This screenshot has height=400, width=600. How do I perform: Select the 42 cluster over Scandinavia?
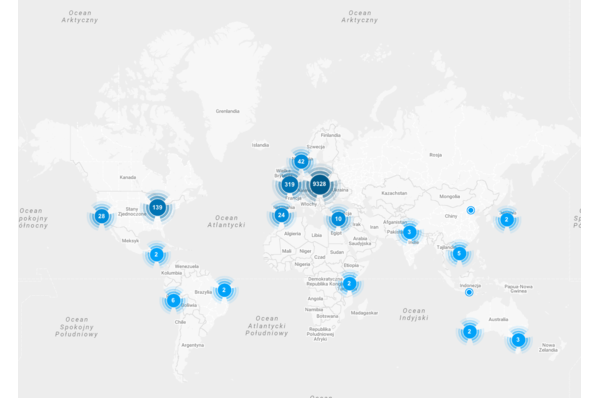click(x=301, y=161)
